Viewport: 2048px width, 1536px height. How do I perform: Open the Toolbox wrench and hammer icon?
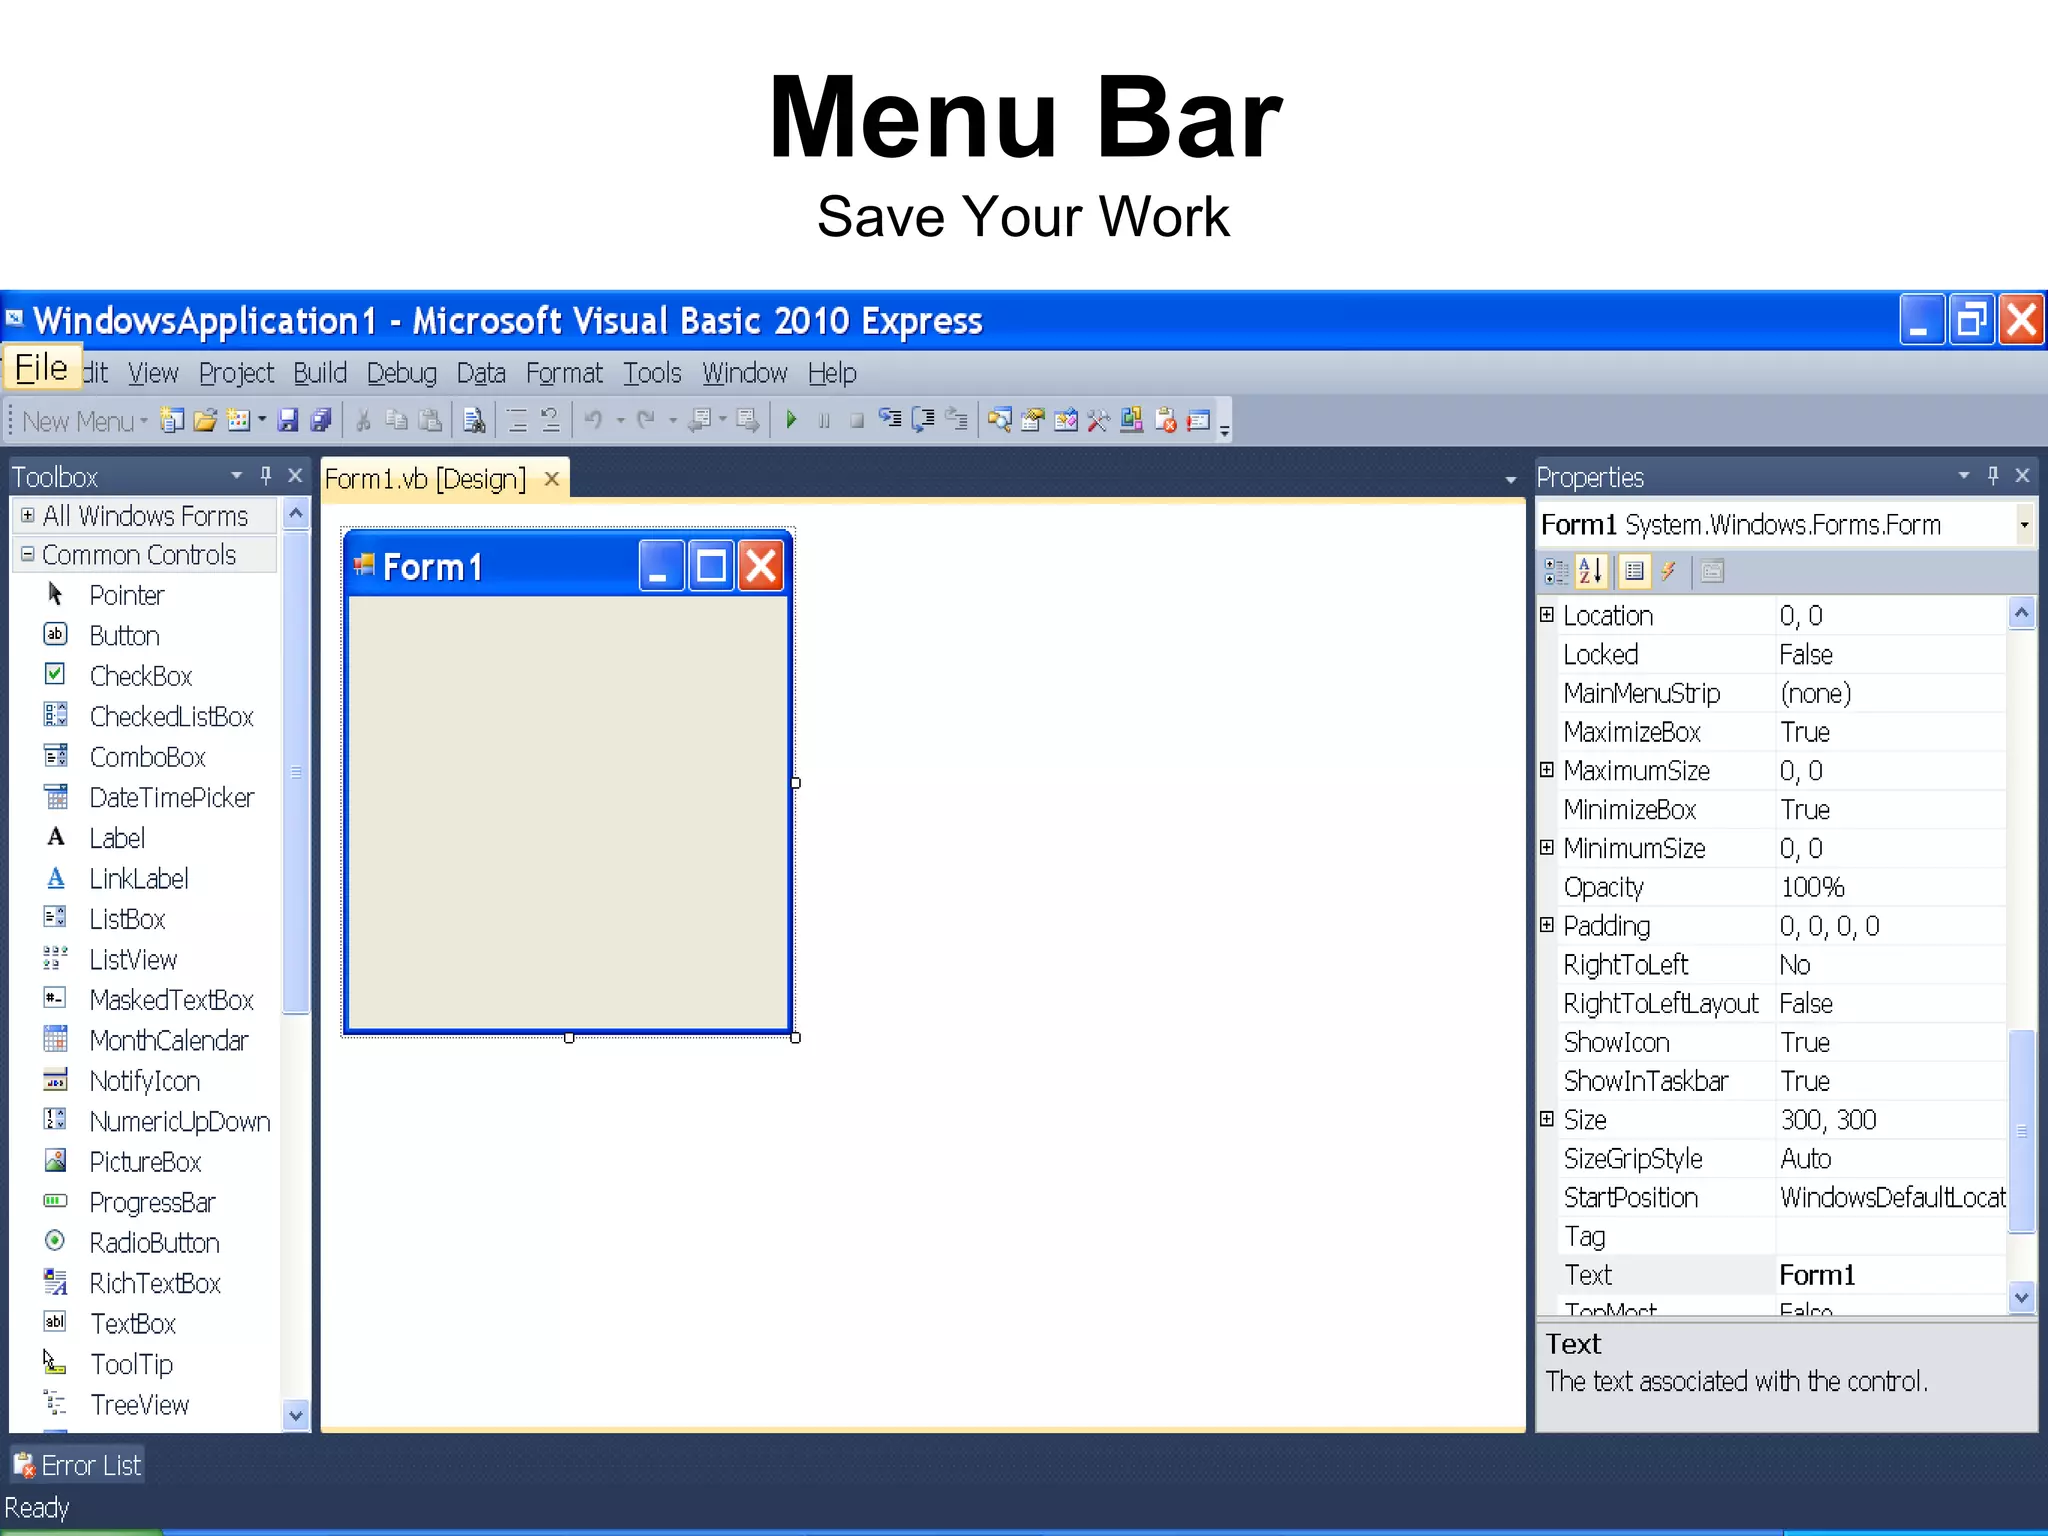coord(1098,420)
